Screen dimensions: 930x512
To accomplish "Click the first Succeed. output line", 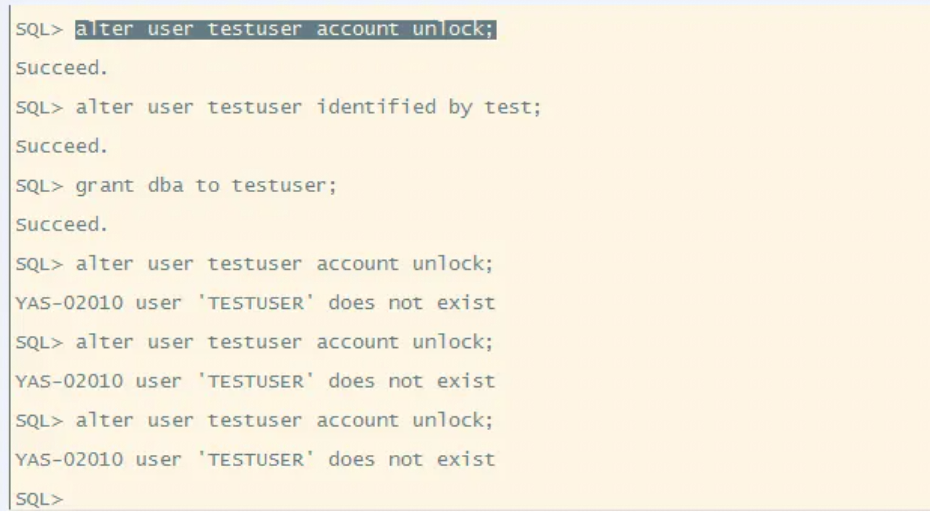I will [62, 68].
